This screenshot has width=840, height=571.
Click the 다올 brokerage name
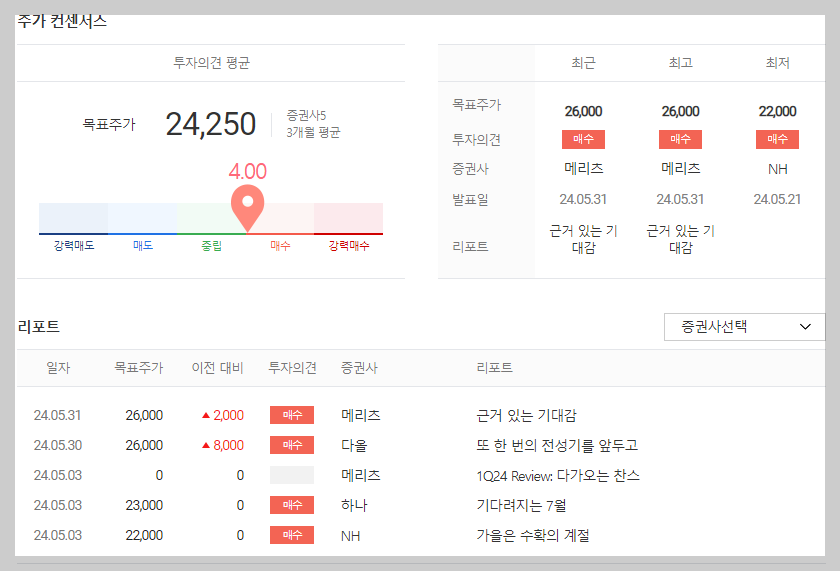tap(354, 445)
